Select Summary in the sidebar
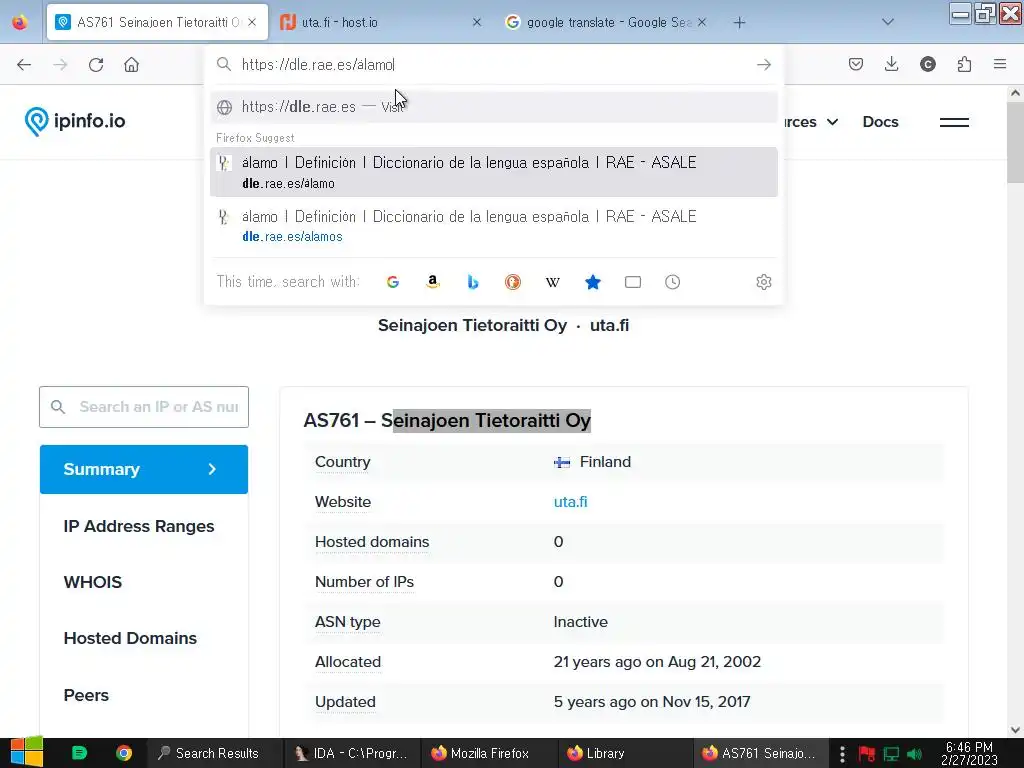1024x768 pixels. coord(144,470)
